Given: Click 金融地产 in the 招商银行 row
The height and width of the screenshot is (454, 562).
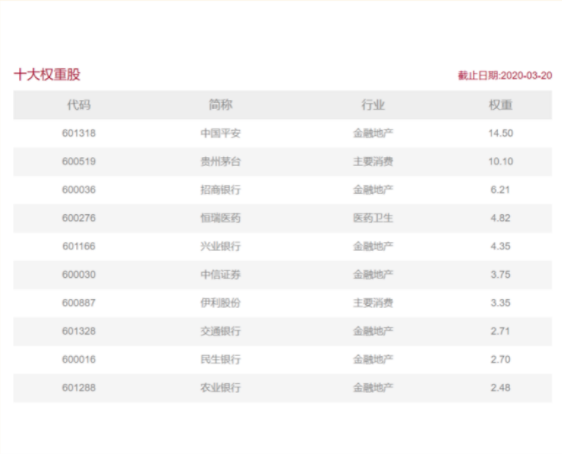Looking at the screenshot, I should tap(373, 190).
